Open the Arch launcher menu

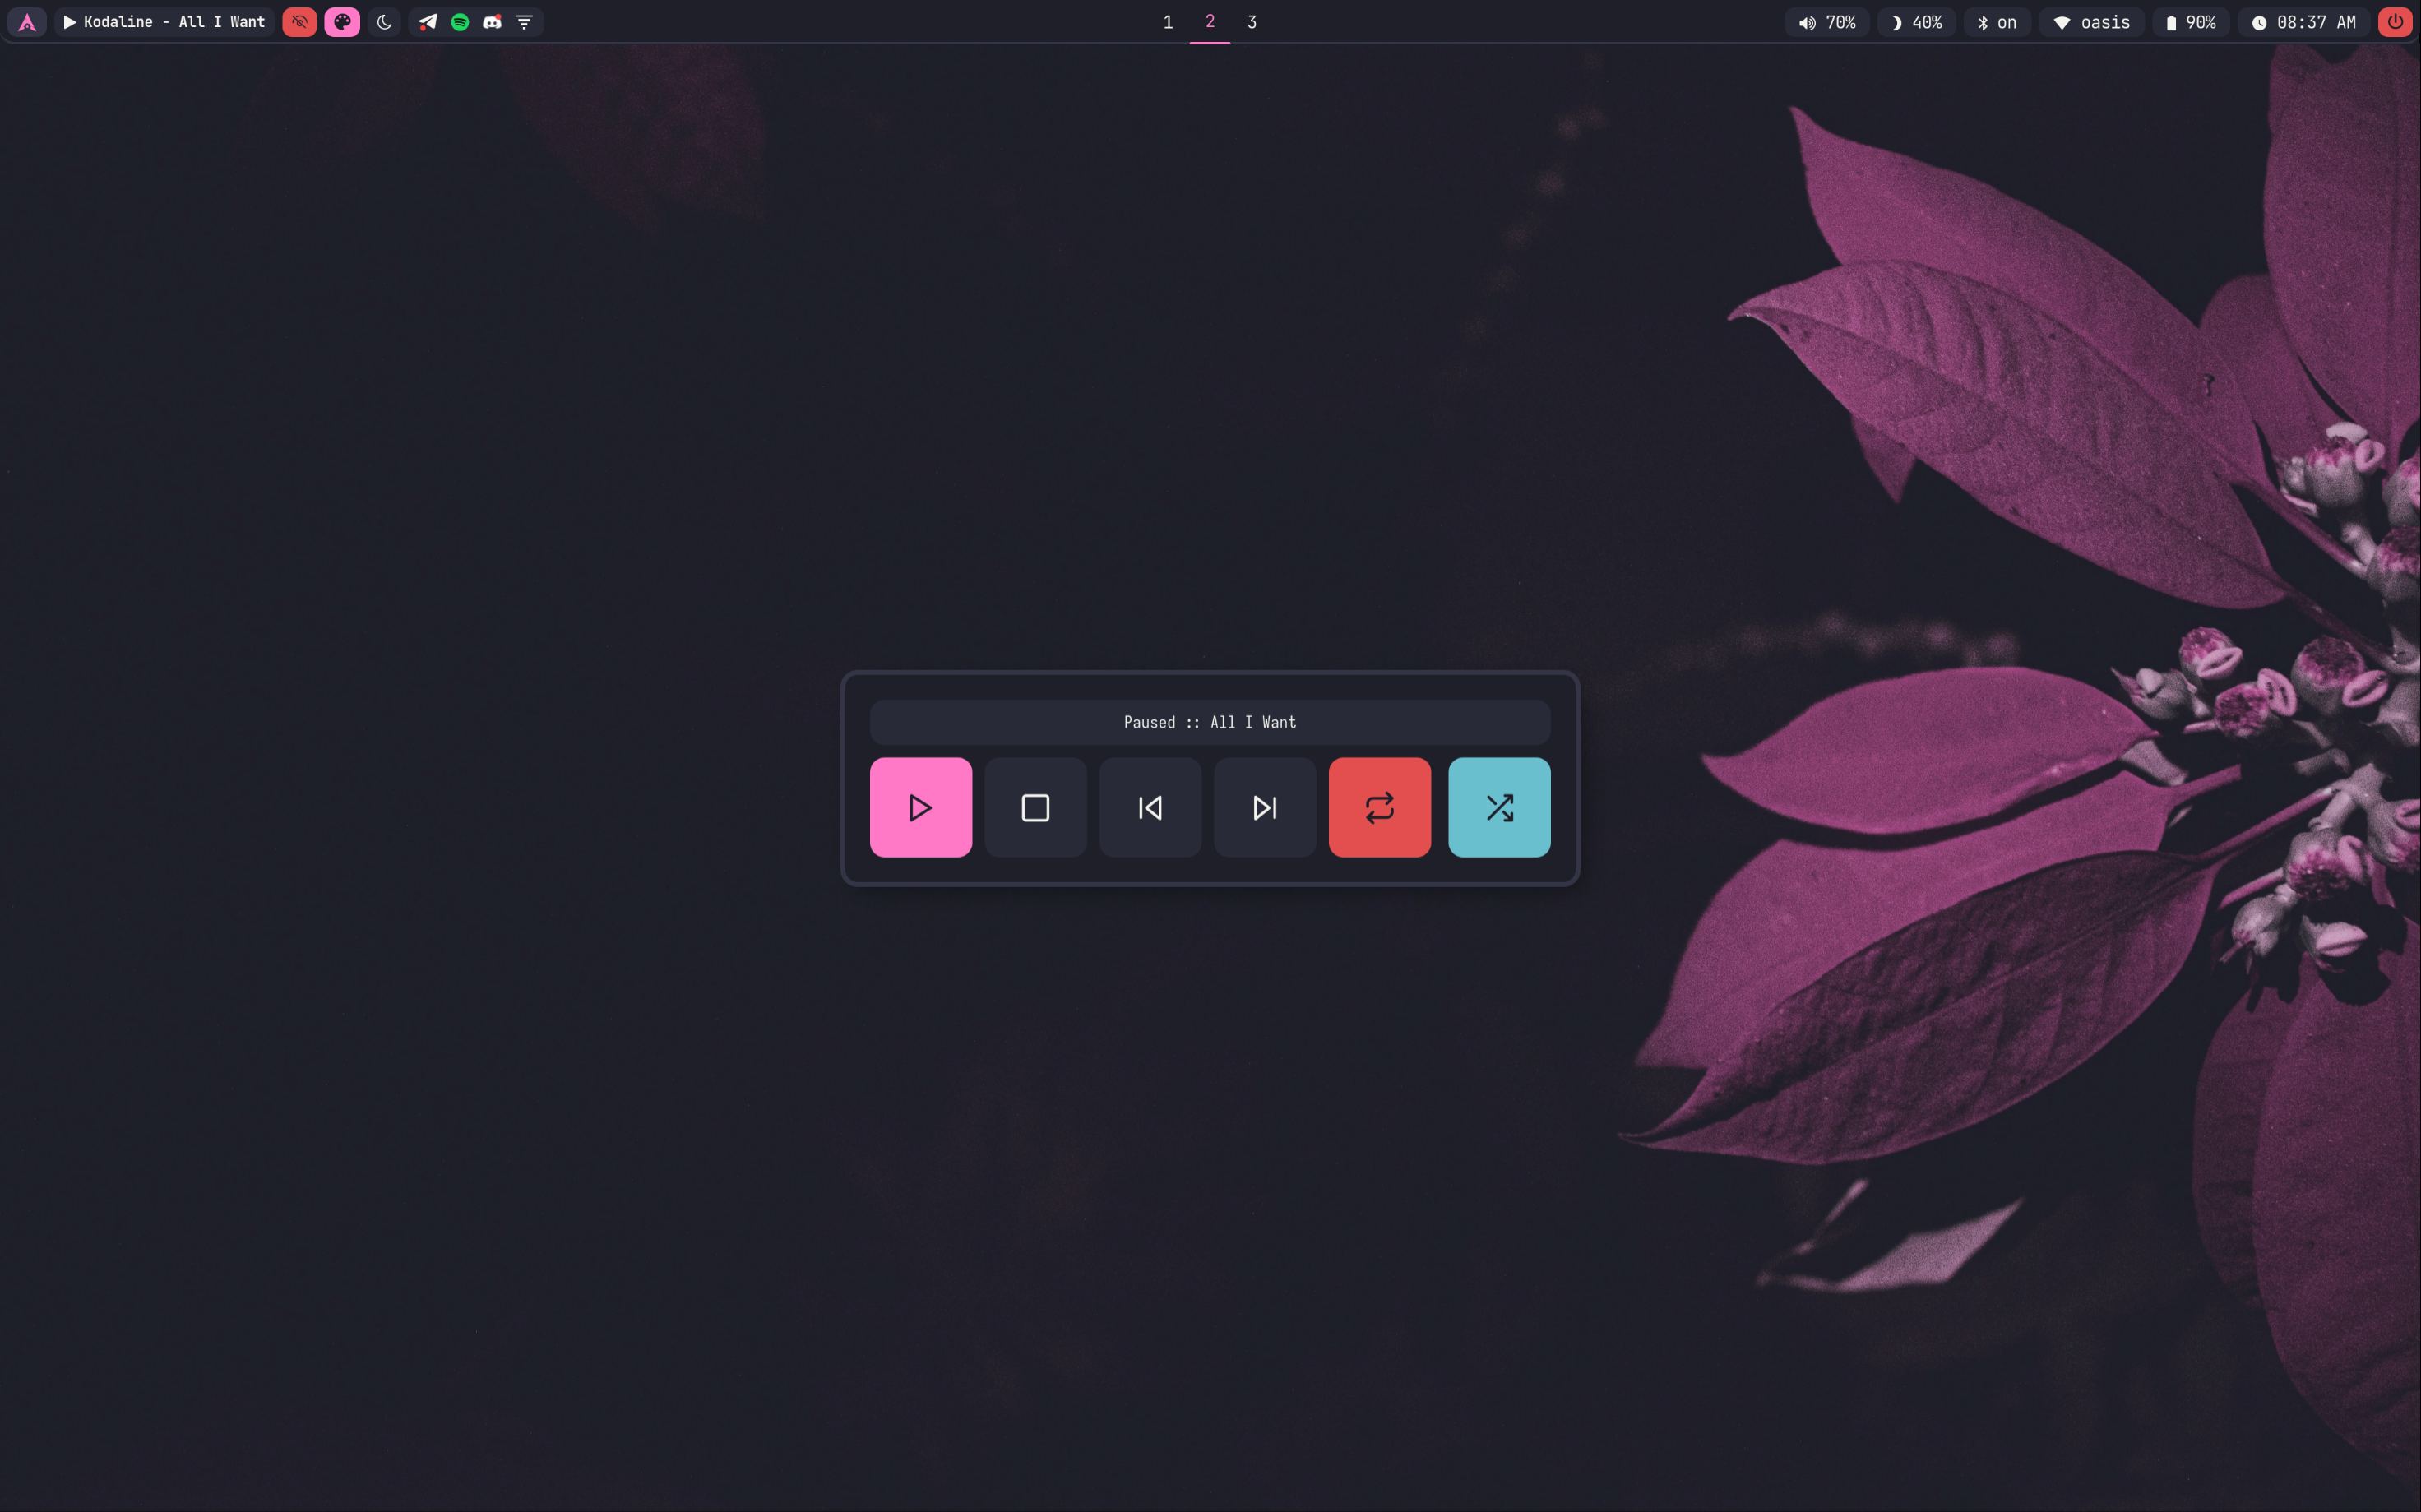click(27, 22)
